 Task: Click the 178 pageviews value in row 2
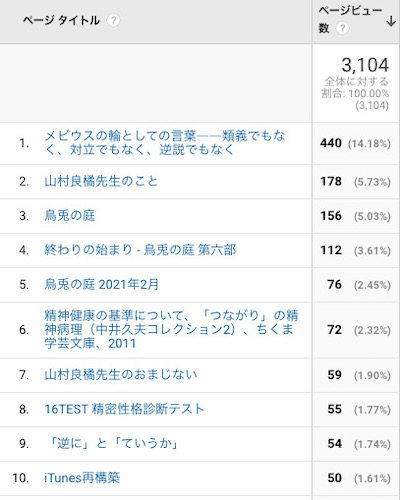(x=331, y=181)
